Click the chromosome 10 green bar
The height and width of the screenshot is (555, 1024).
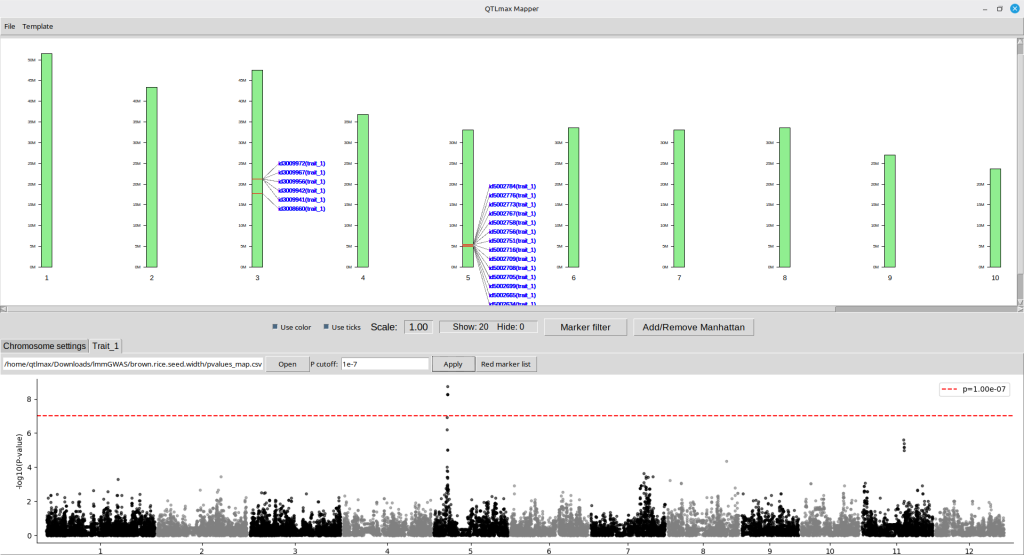(995, 217)
